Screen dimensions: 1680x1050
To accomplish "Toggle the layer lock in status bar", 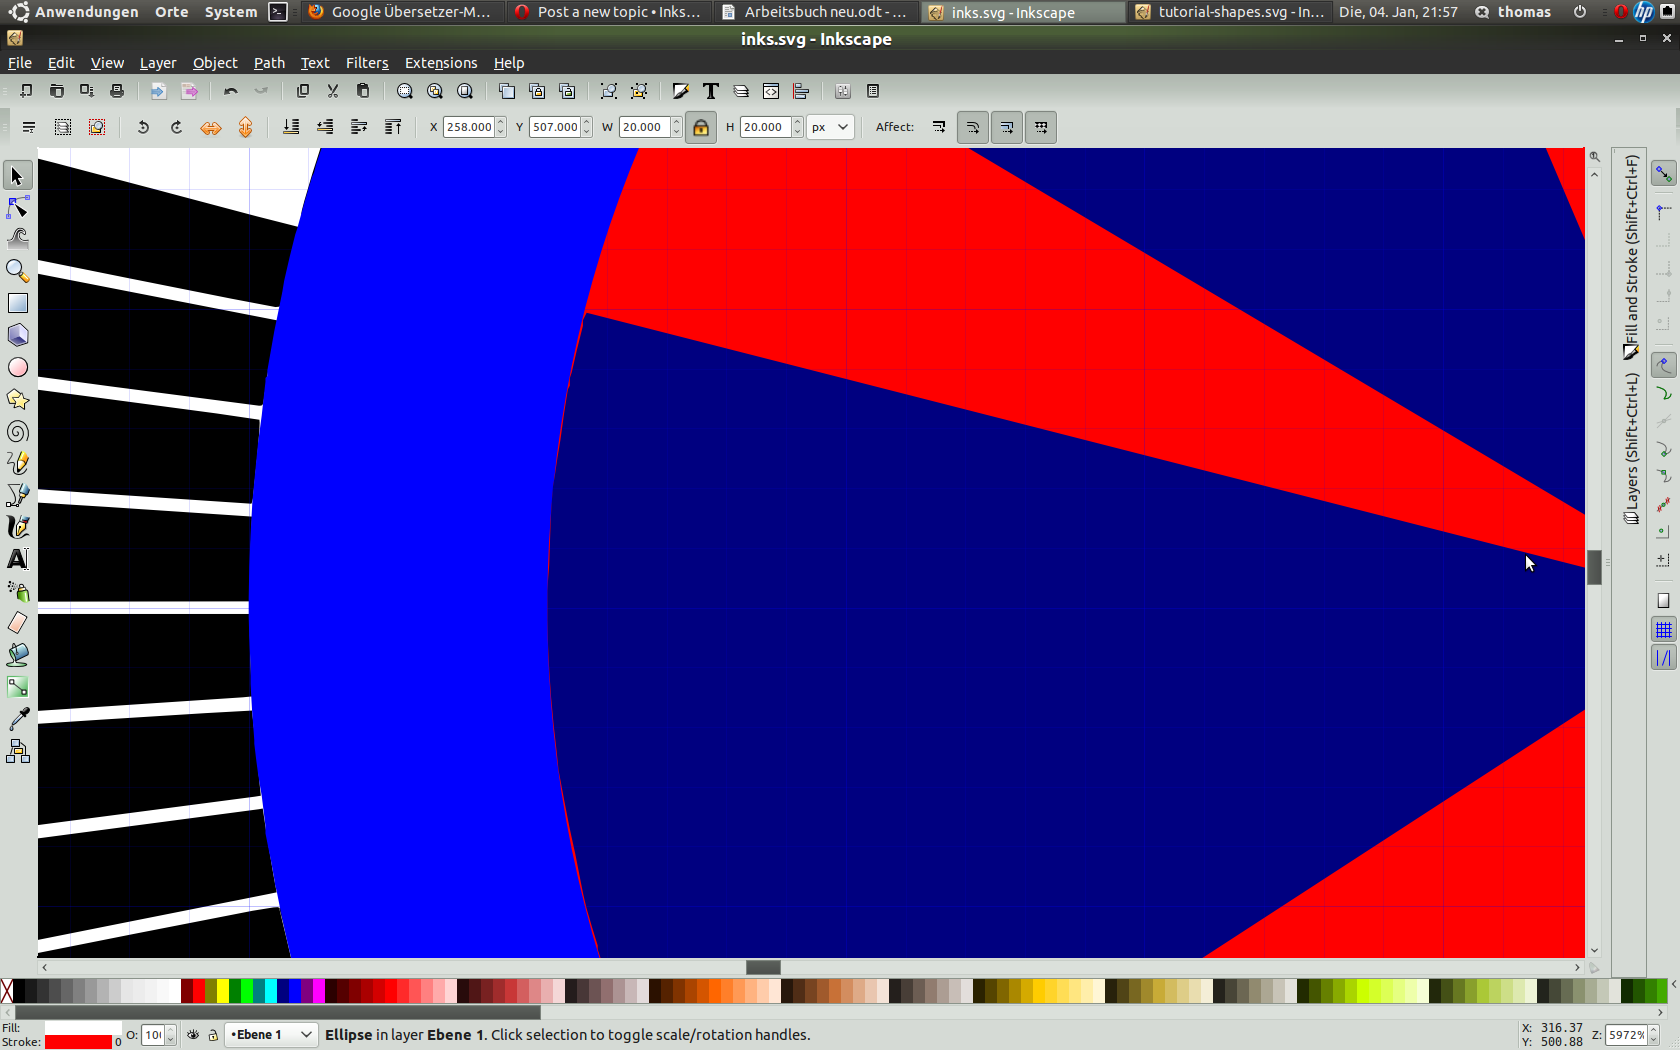I will coord(213,1035).
